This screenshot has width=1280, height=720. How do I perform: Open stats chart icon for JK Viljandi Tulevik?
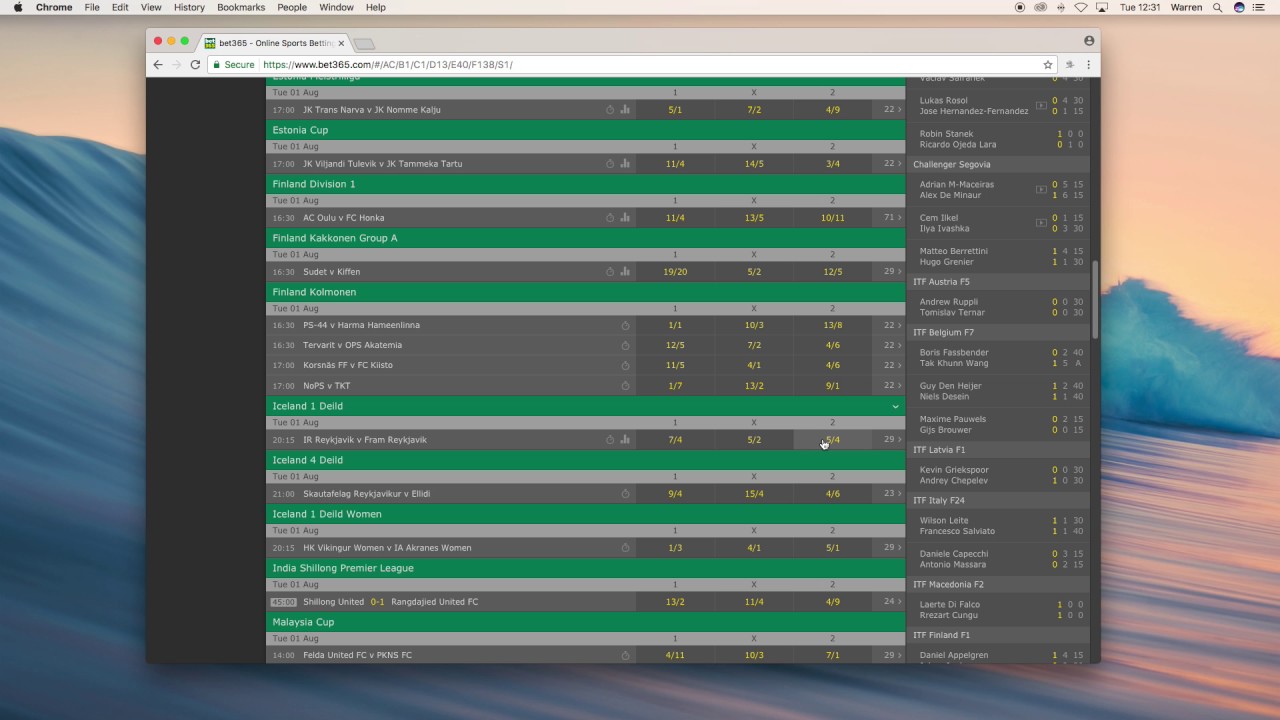click(x=625, y=164)
